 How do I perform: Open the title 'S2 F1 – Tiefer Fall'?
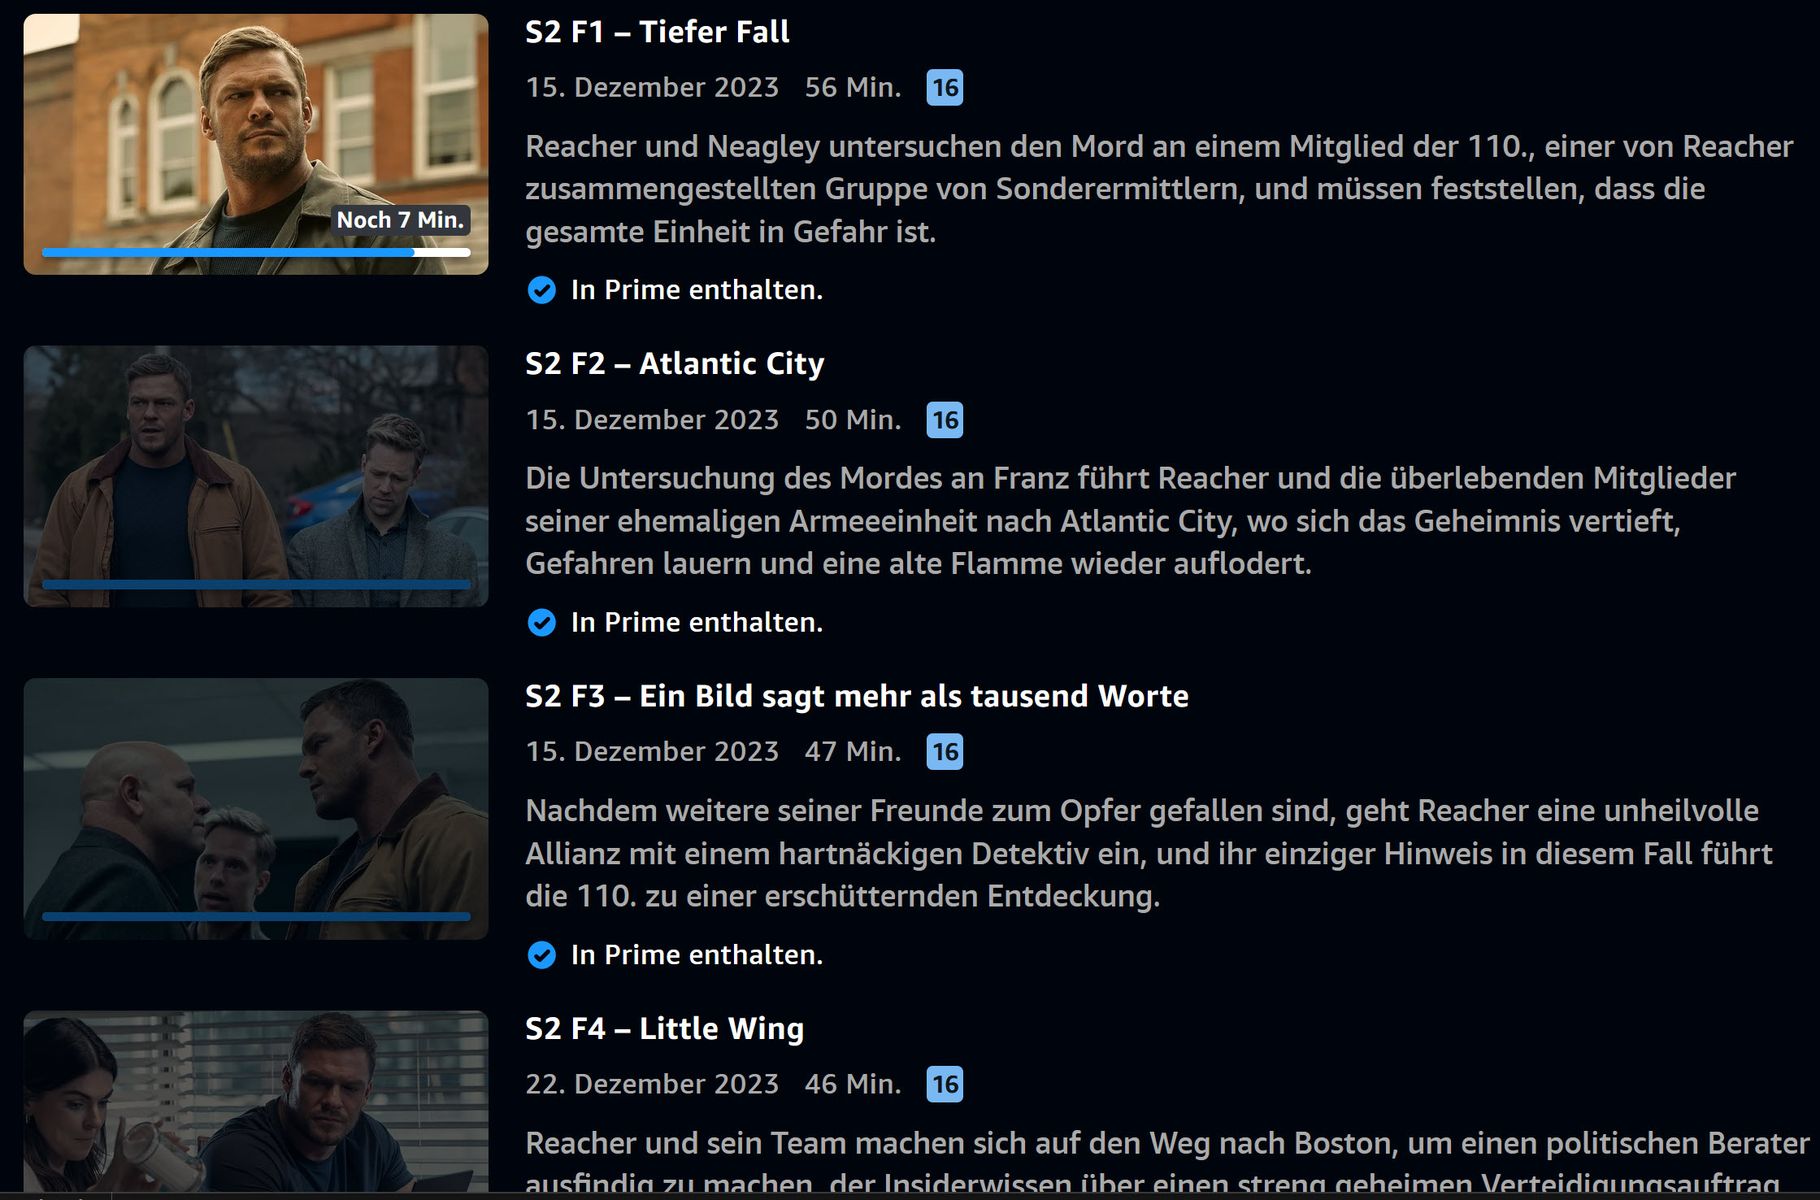[657, 32]
